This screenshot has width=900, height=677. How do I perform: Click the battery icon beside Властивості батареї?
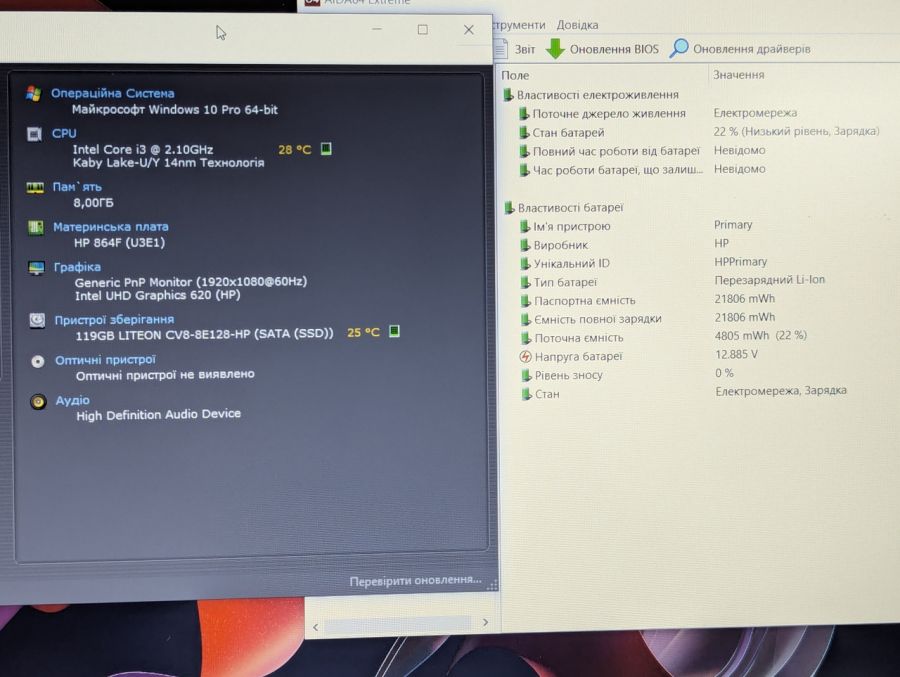[509, 207]
